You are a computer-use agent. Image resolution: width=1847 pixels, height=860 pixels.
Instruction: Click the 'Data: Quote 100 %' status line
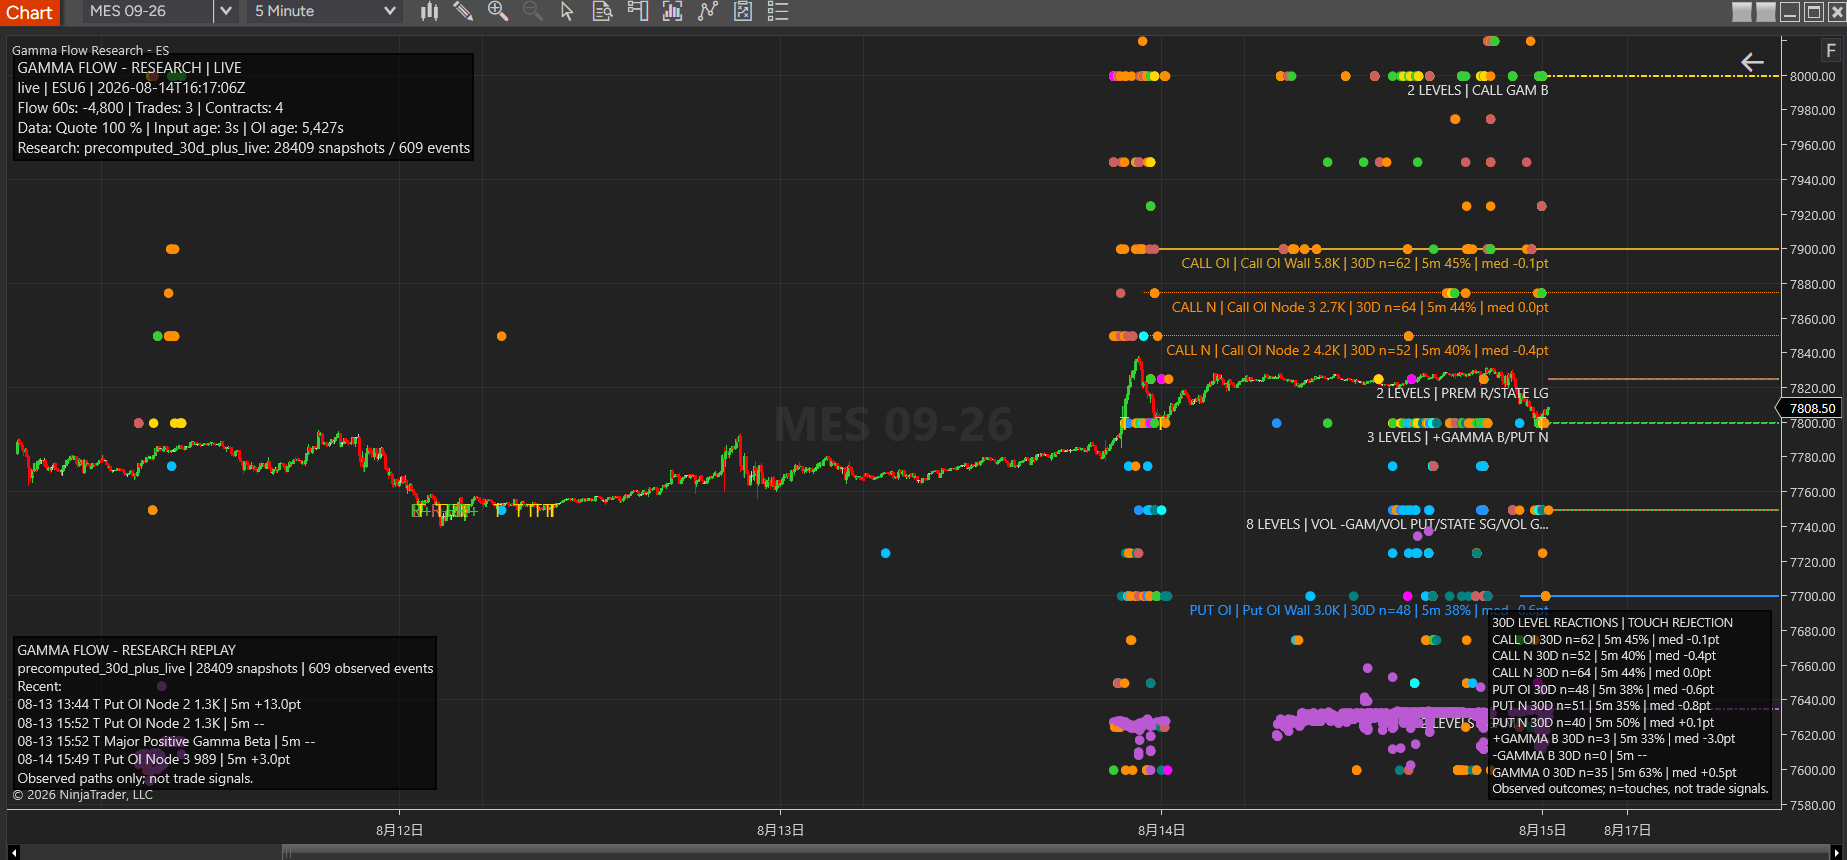[180, 128]
